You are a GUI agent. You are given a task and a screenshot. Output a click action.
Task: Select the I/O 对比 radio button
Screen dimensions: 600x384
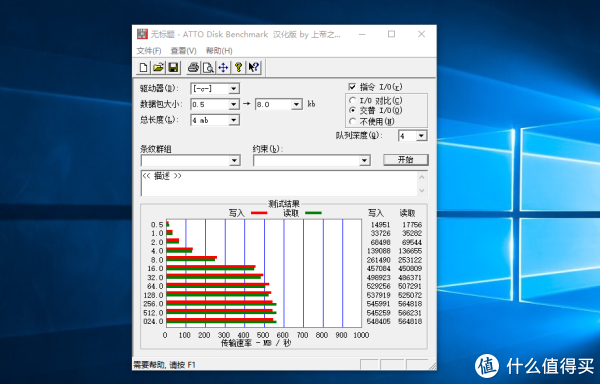352,100
